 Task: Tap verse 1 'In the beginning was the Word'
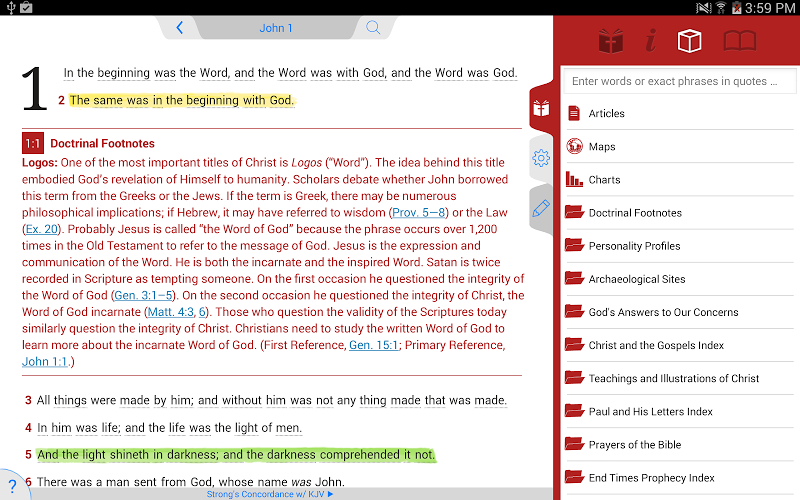[x=290, y=72]
